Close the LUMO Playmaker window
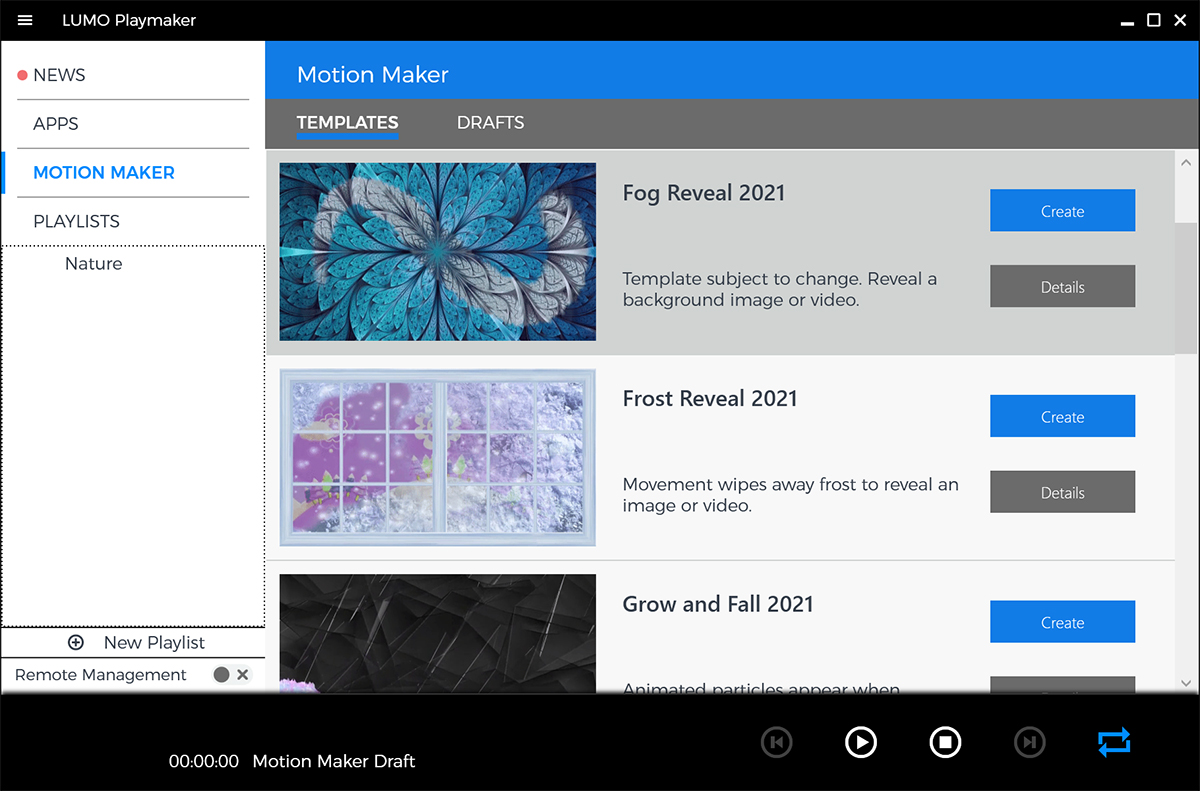 click(x=1180, y=20)
